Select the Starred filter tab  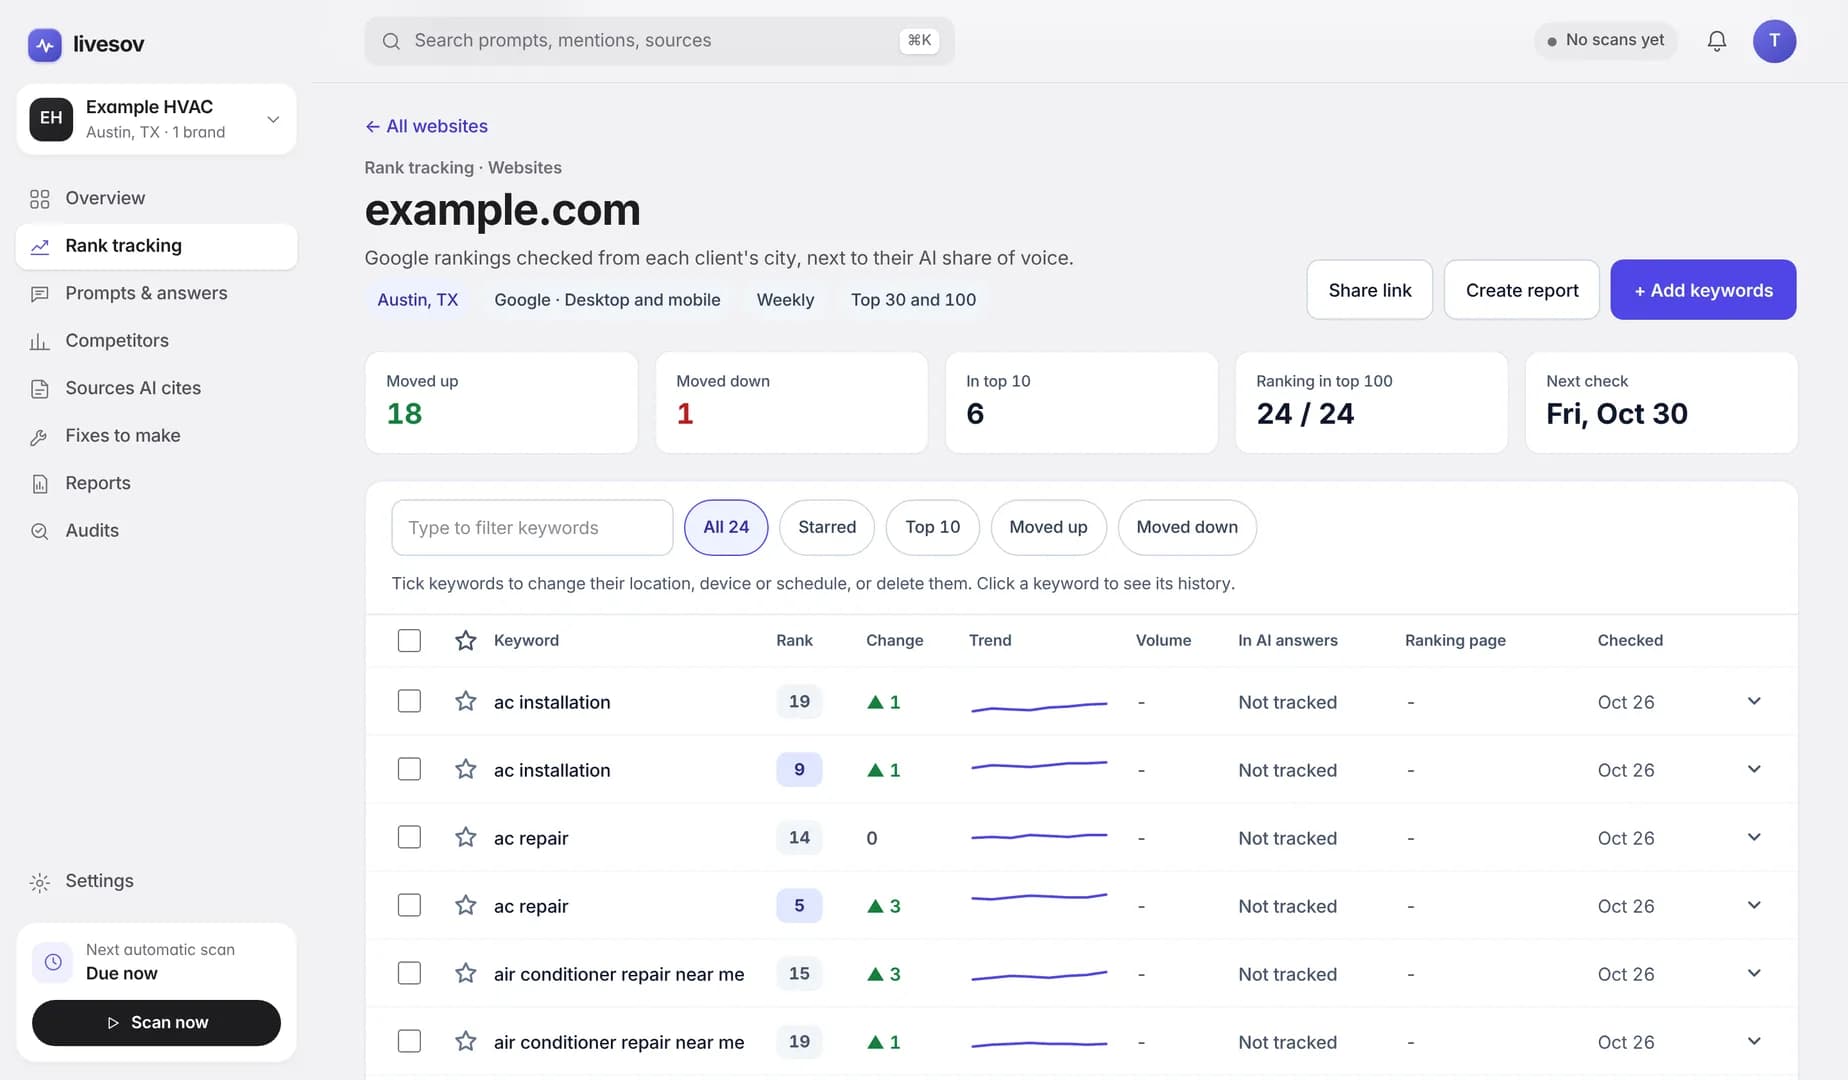coord(827,527)
